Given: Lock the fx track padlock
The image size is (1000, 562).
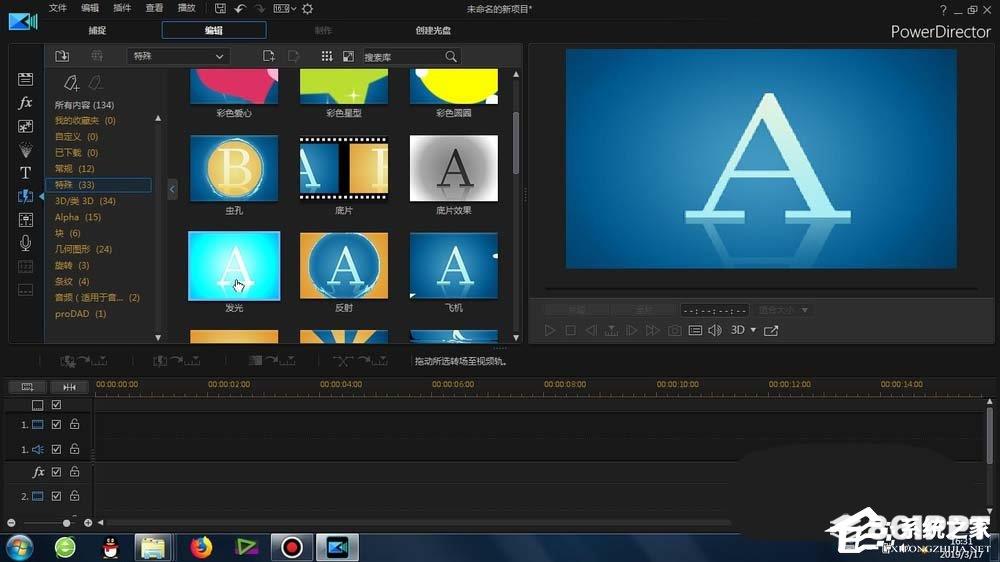Looking at the screenshot, I should (75, 471).
